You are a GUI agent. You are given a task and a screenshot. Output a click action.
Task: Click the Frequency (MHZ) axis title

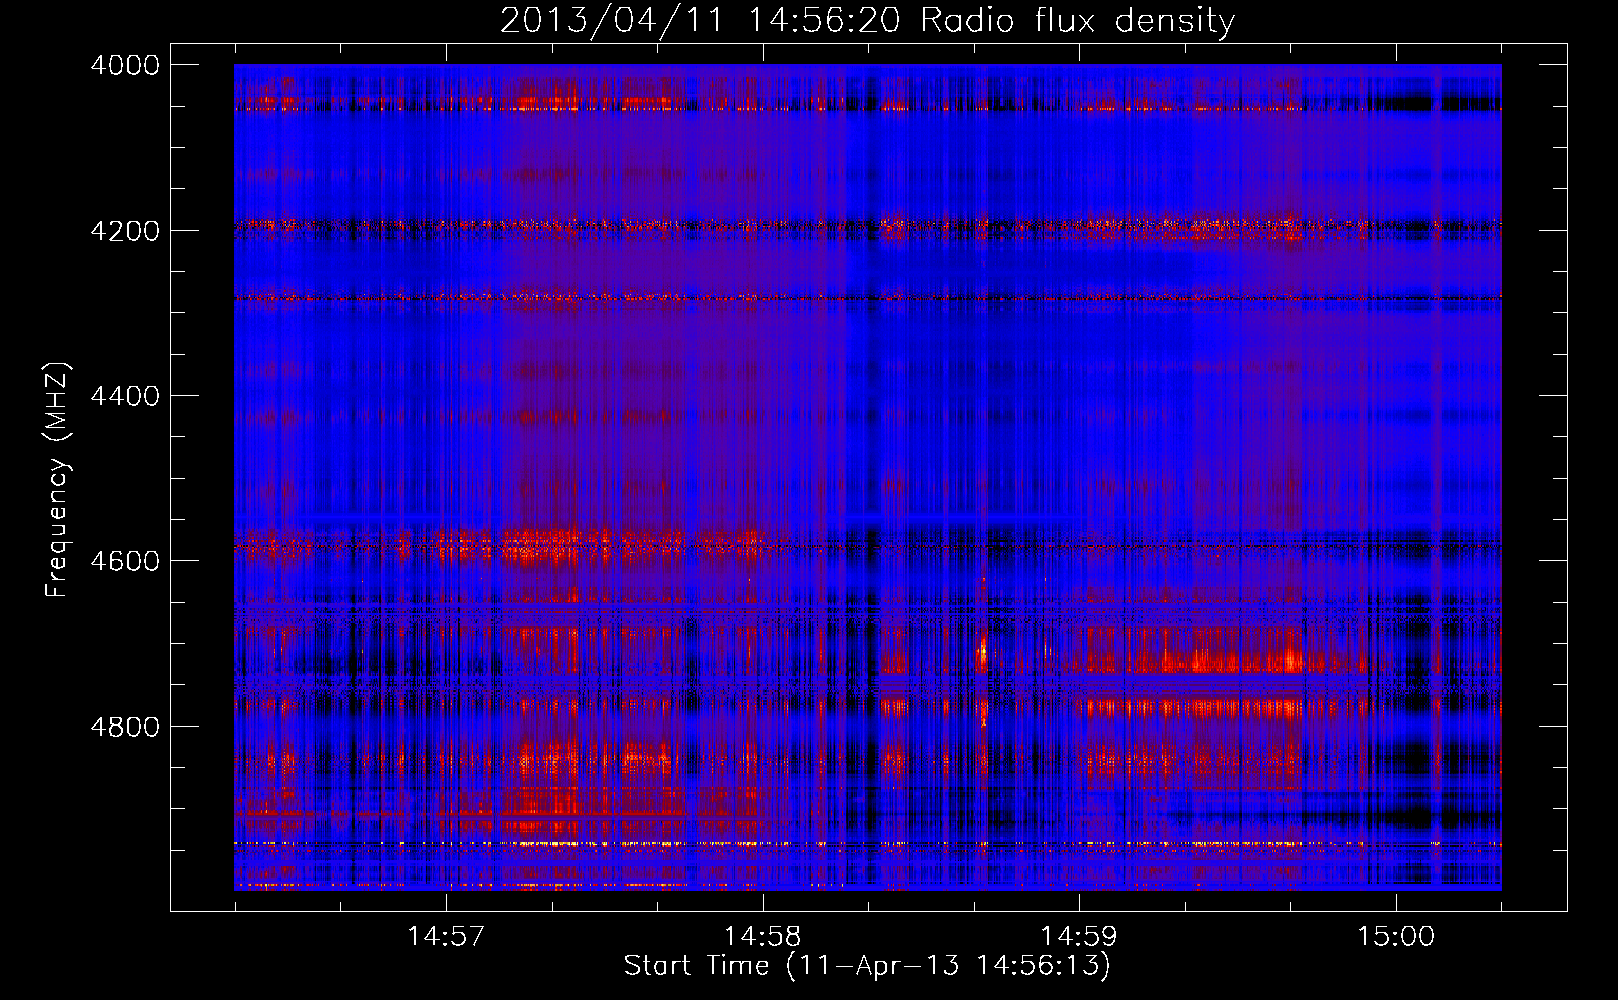point(58,480)
